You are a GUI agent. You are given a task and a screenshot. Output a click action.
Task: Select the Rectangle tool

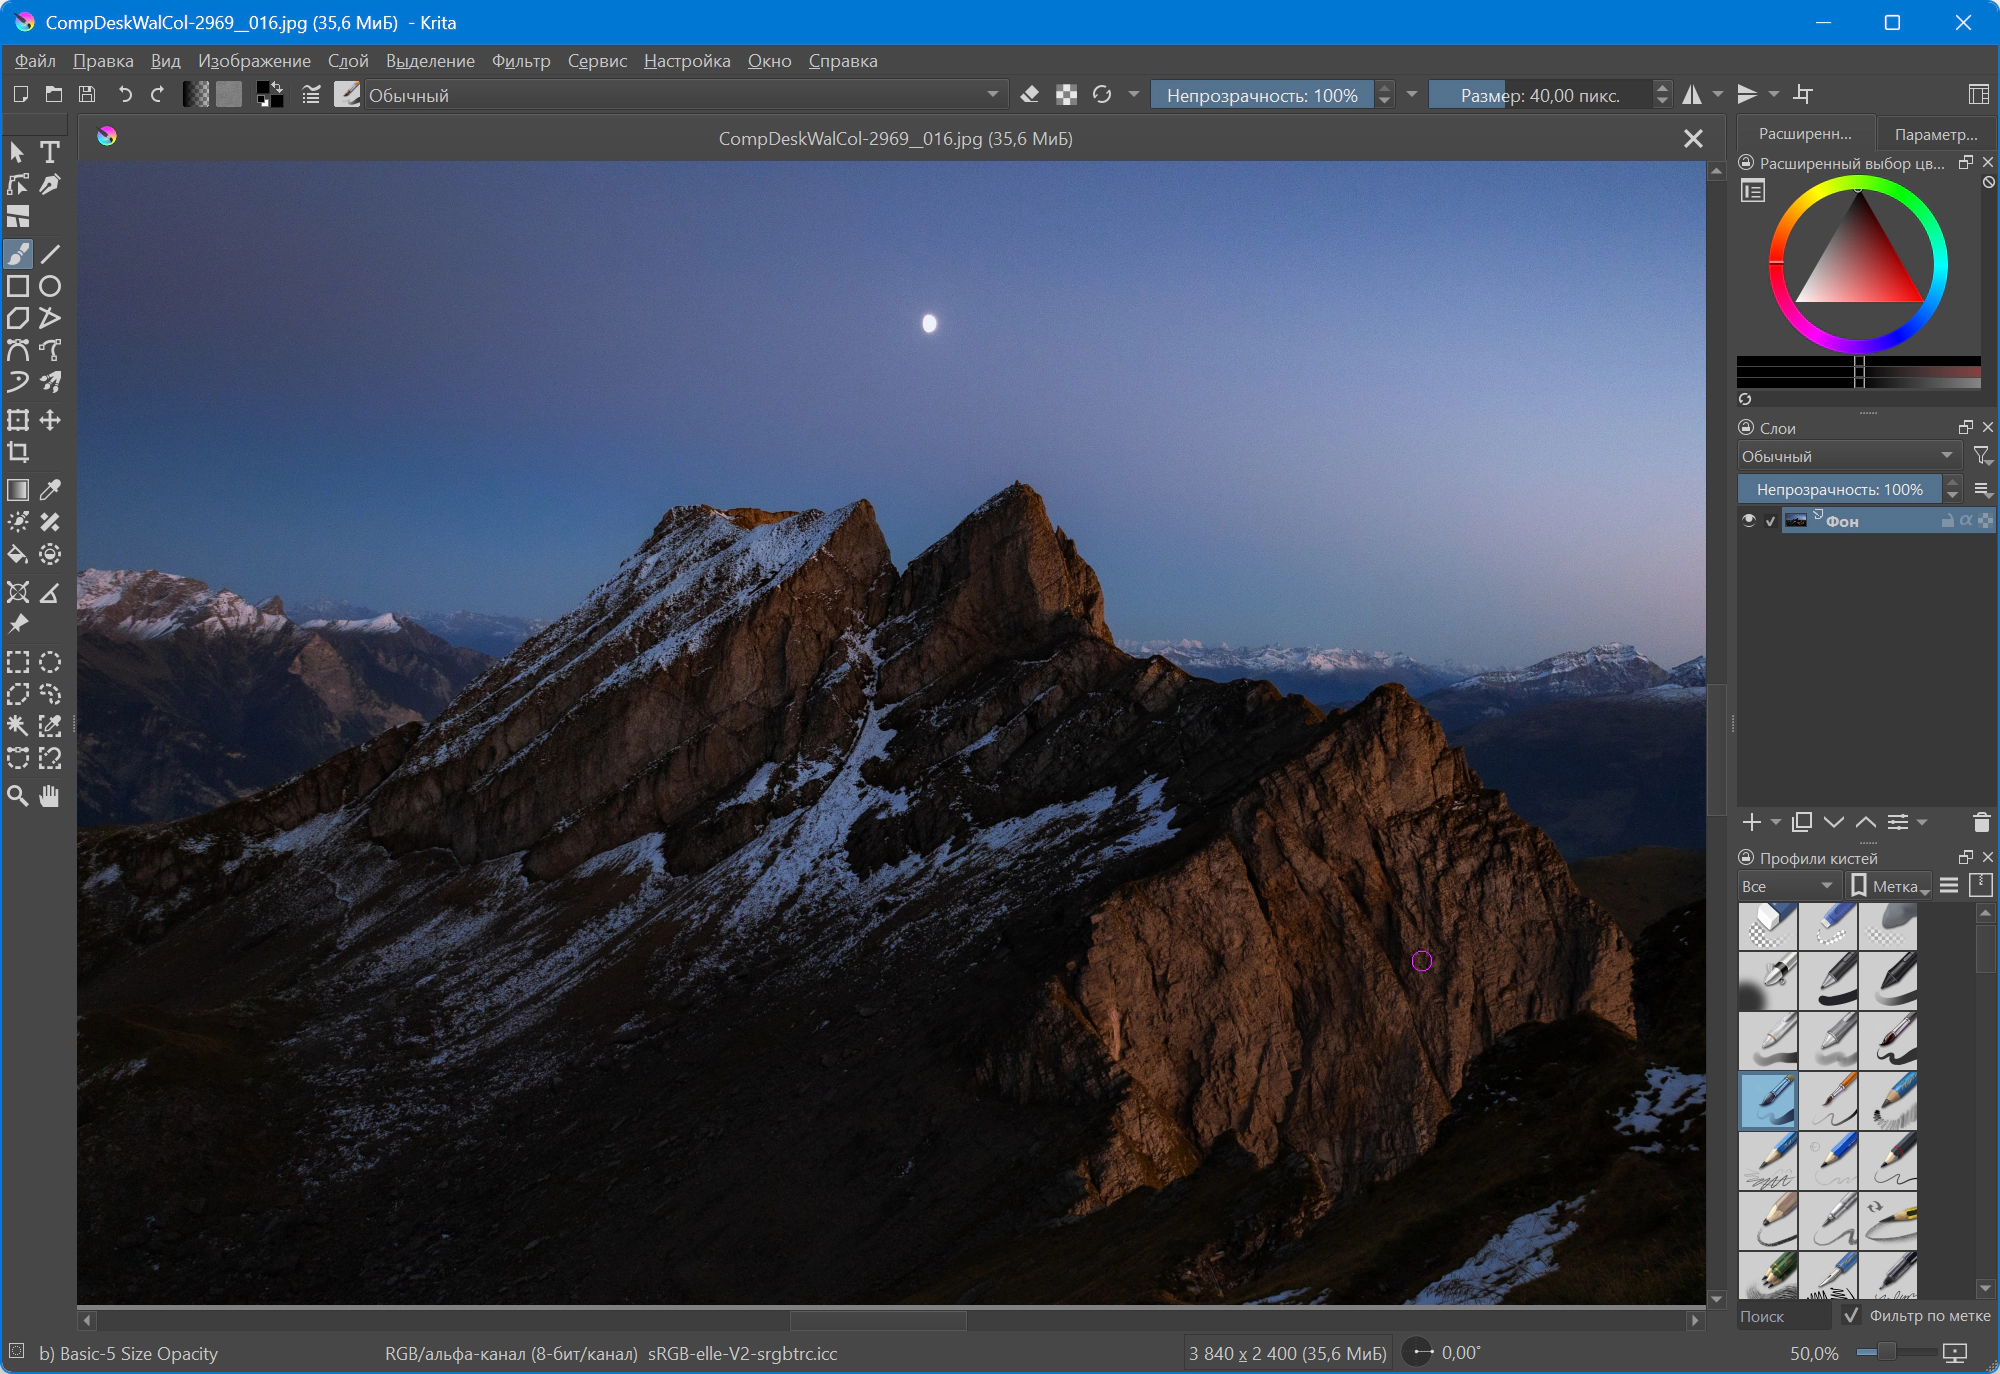(18, 287)
